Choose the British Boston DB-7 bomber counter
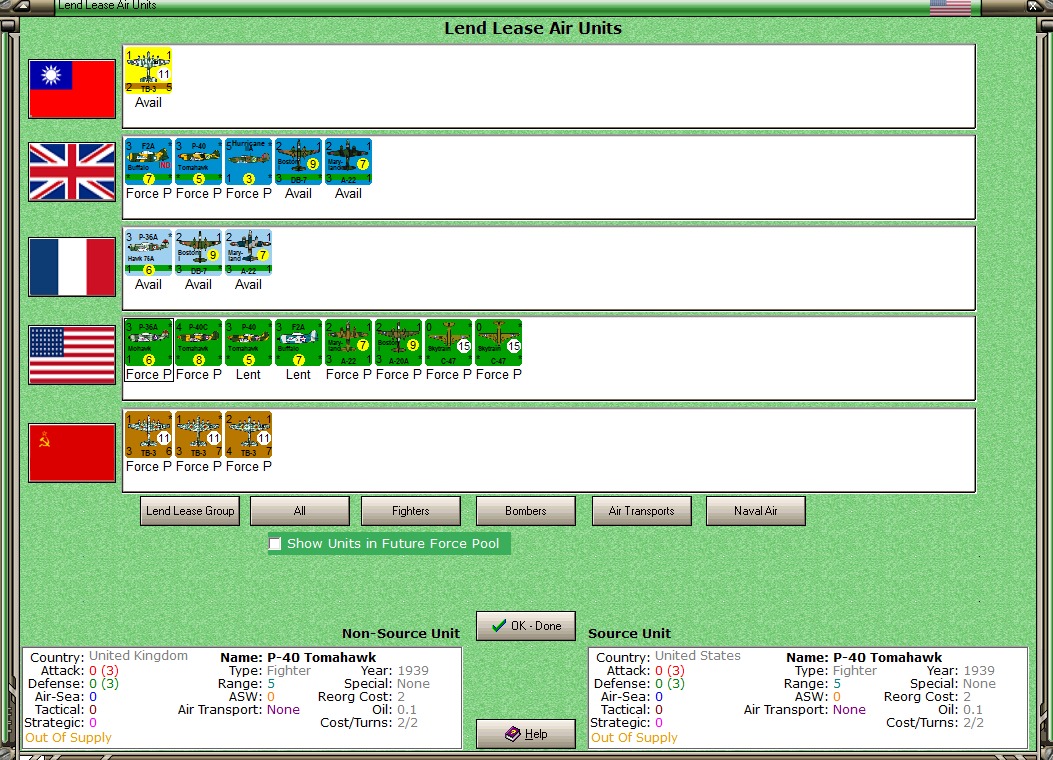Viewport: 1053px width, 760px height. pos(298,162)
